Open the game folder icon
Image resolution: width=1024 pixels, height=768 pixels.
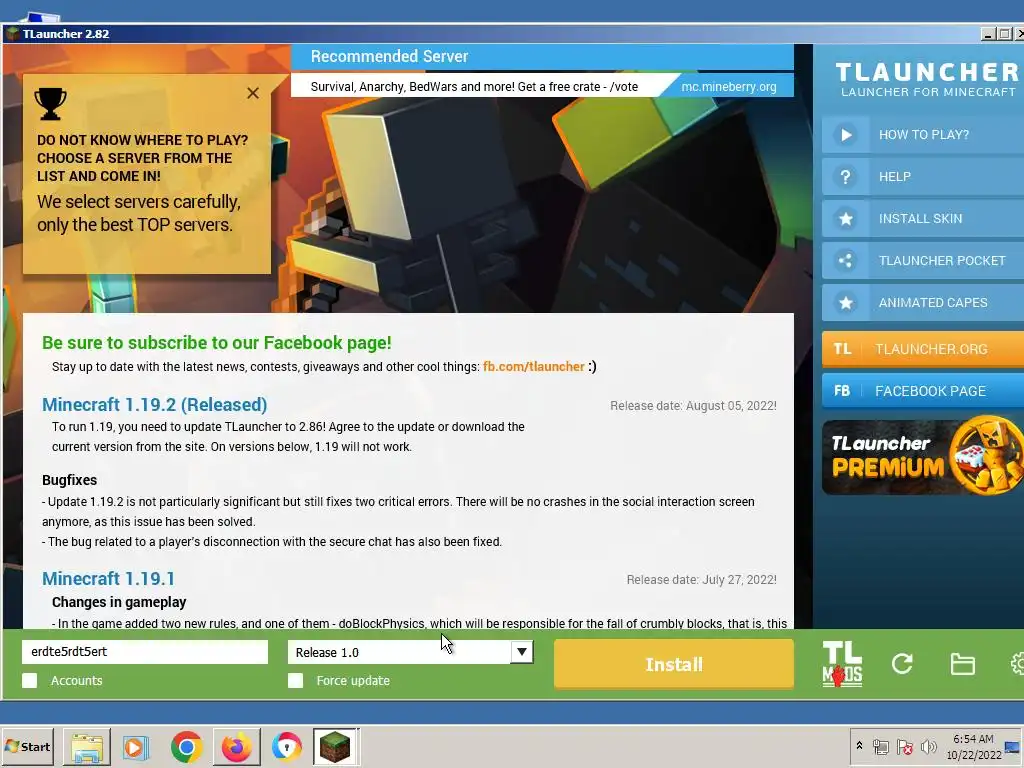click(x=962, y=664)
